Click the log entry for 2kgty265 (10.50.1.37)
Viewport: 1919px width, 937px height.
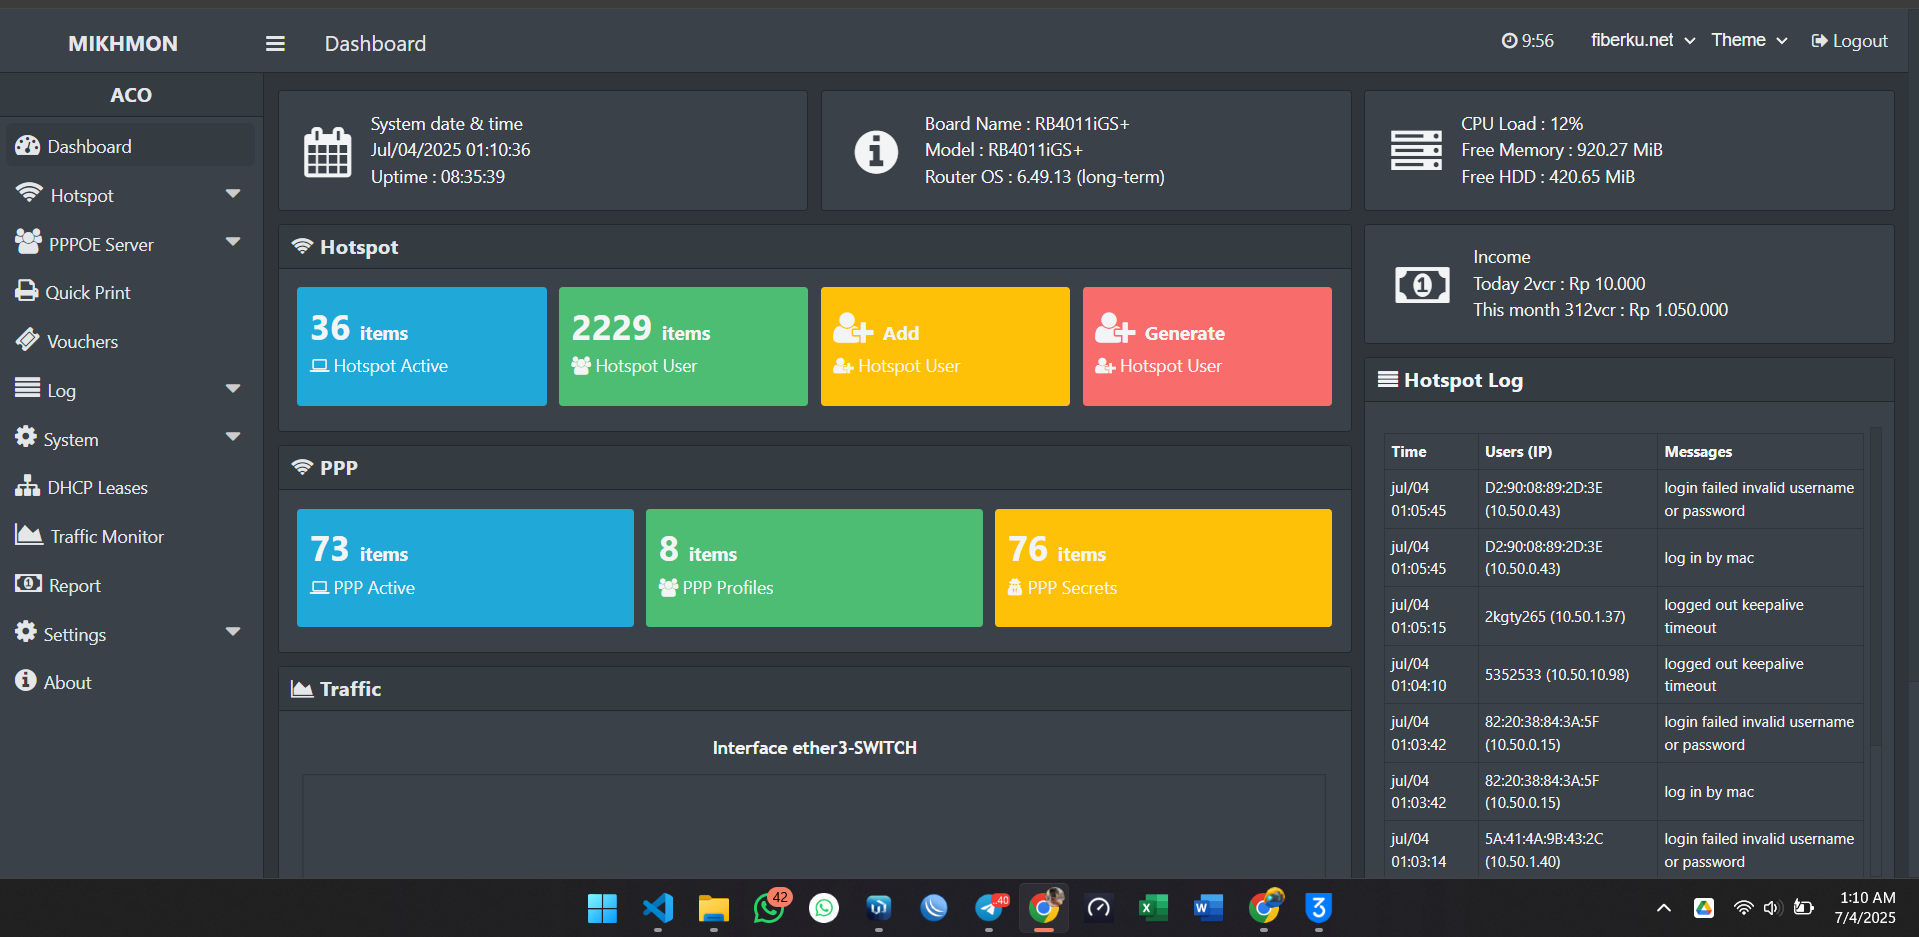1624,616
